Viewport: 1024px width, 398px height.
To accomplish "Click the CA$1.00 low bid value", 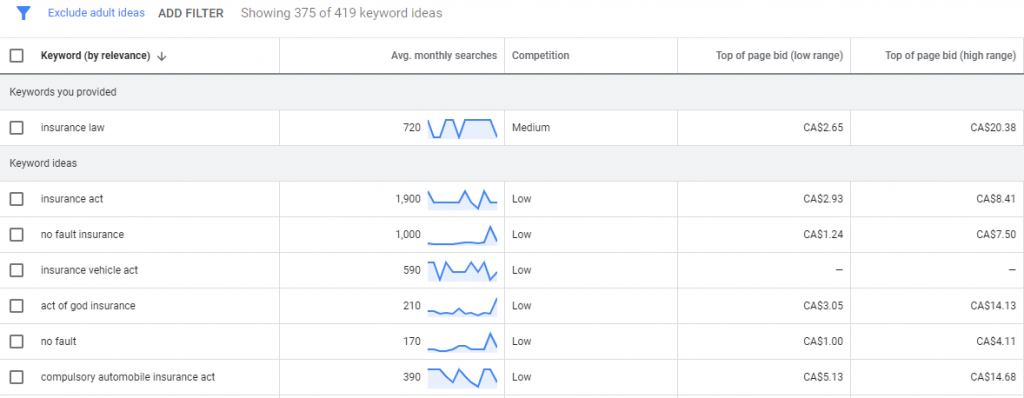I will [x=823, y=341].
